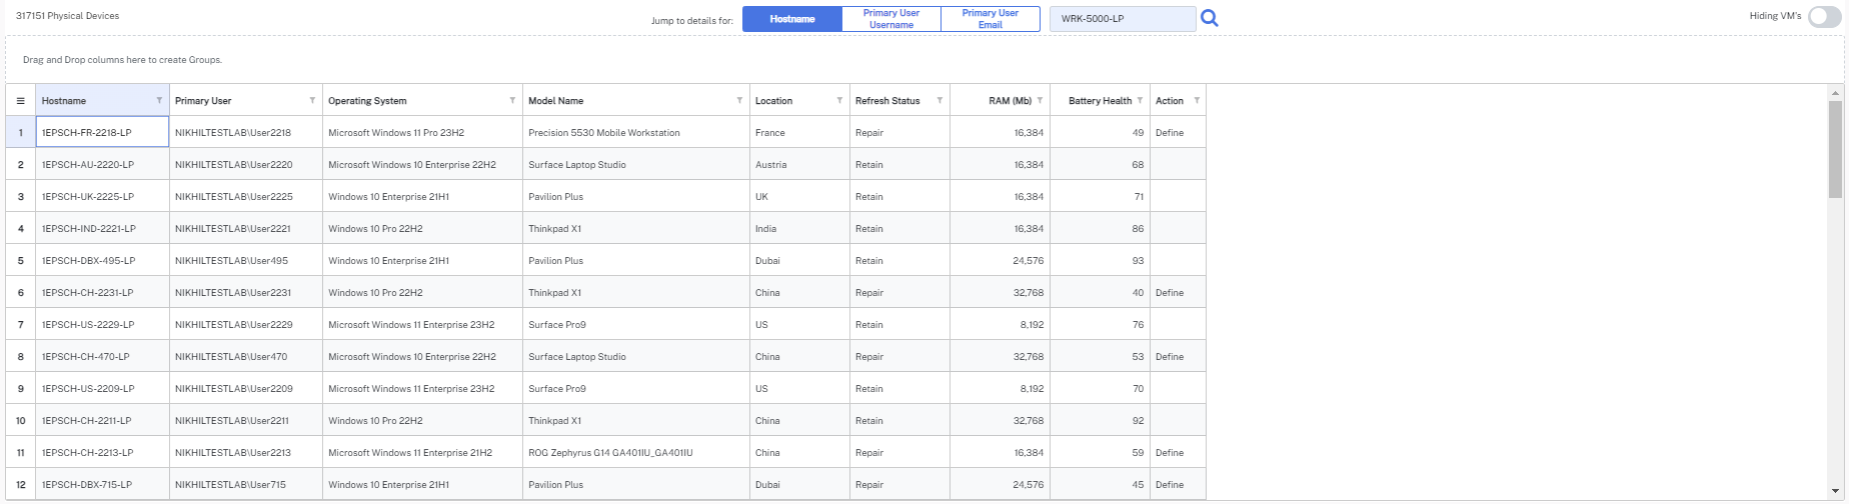Click Define for 1EPSCH-CH-2231-LP row
The width and height of the screenshot is (1849, 504).
tap(1169, 293)
